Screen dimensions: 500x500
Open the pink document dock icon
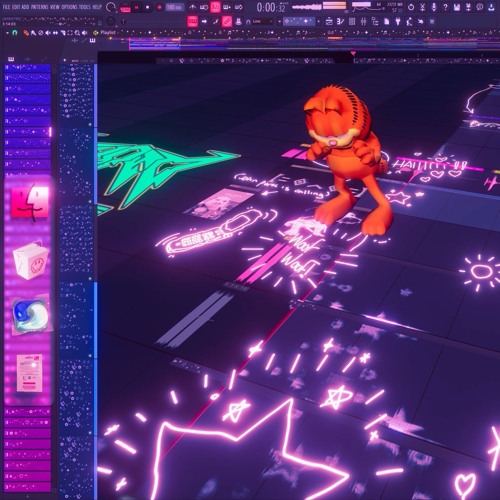(30, 373)
